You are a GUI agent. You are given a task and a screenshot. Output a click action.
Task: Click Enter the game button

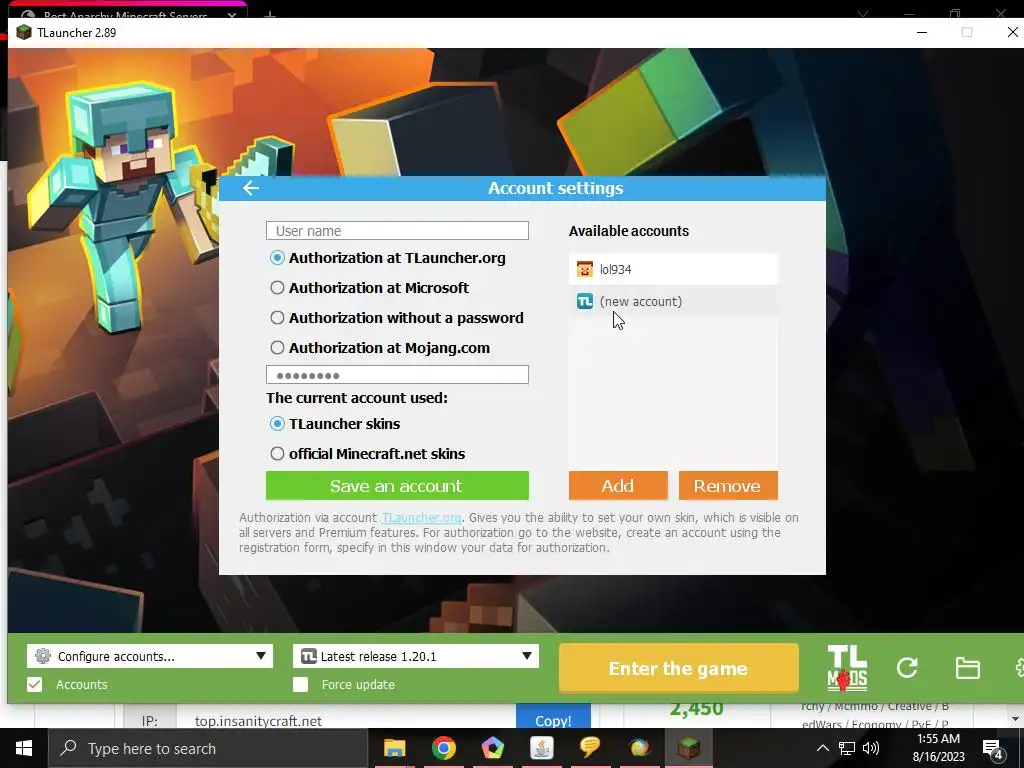coord(679,668)
